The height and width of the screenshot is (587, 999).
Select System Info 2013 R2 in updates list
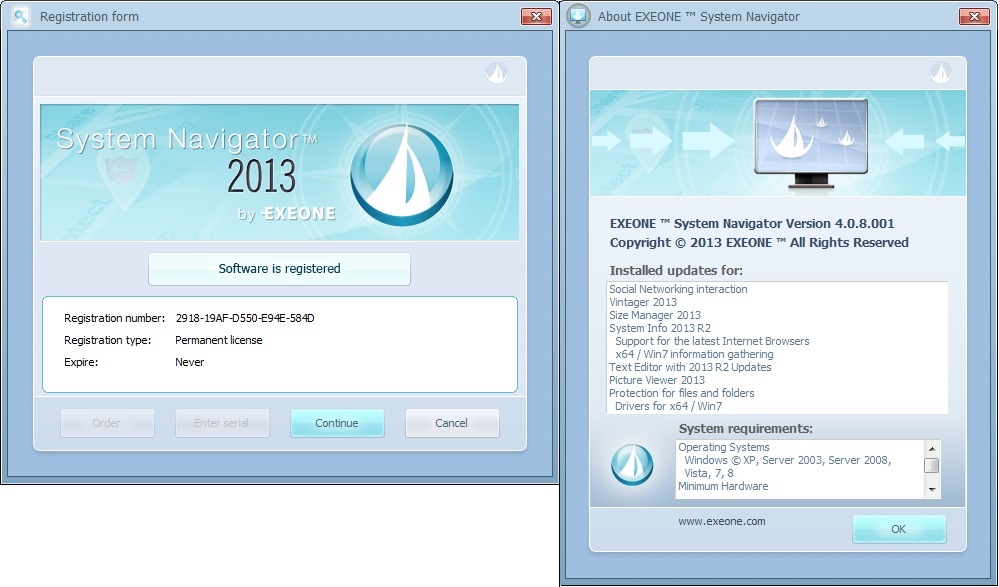point(660,328)
